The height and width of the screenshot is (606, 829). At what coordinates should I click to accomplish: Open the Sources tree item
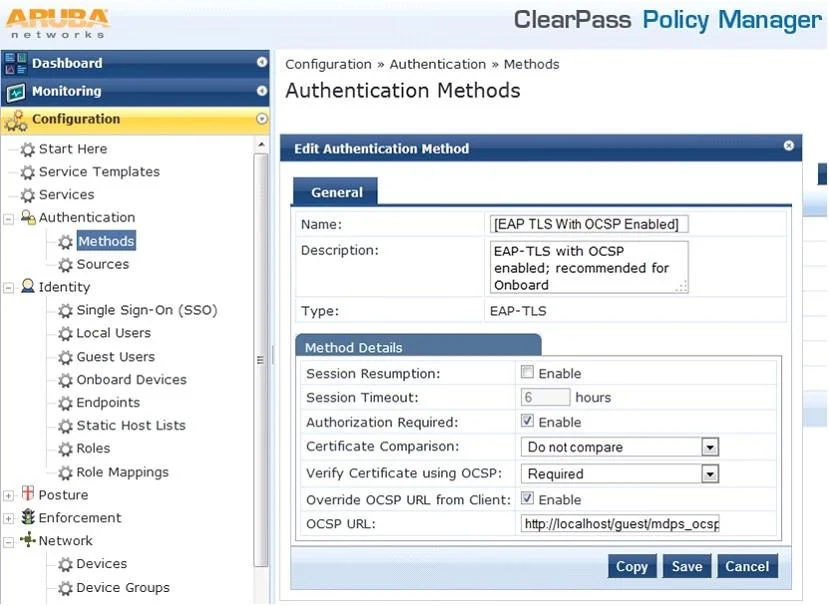click(103, 264)
